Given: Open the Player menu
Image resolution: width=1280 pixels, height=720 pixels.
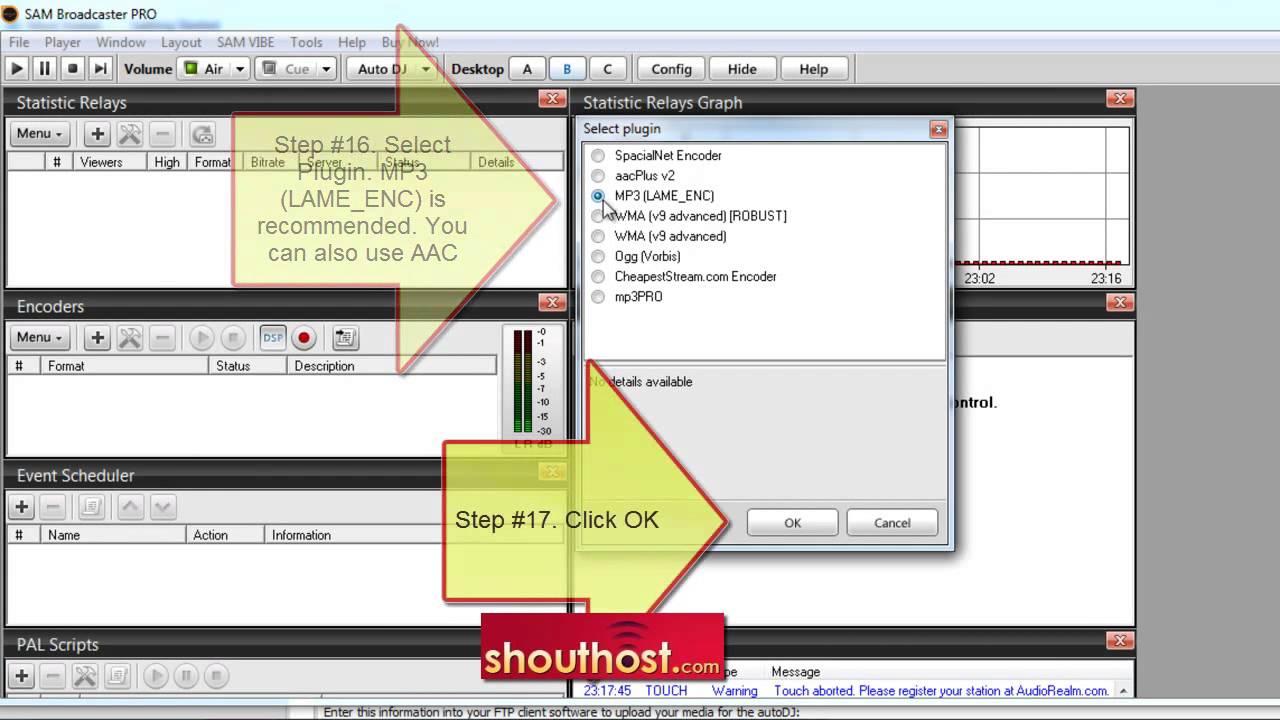Looking at the screenshot, I should pos(62,42).
